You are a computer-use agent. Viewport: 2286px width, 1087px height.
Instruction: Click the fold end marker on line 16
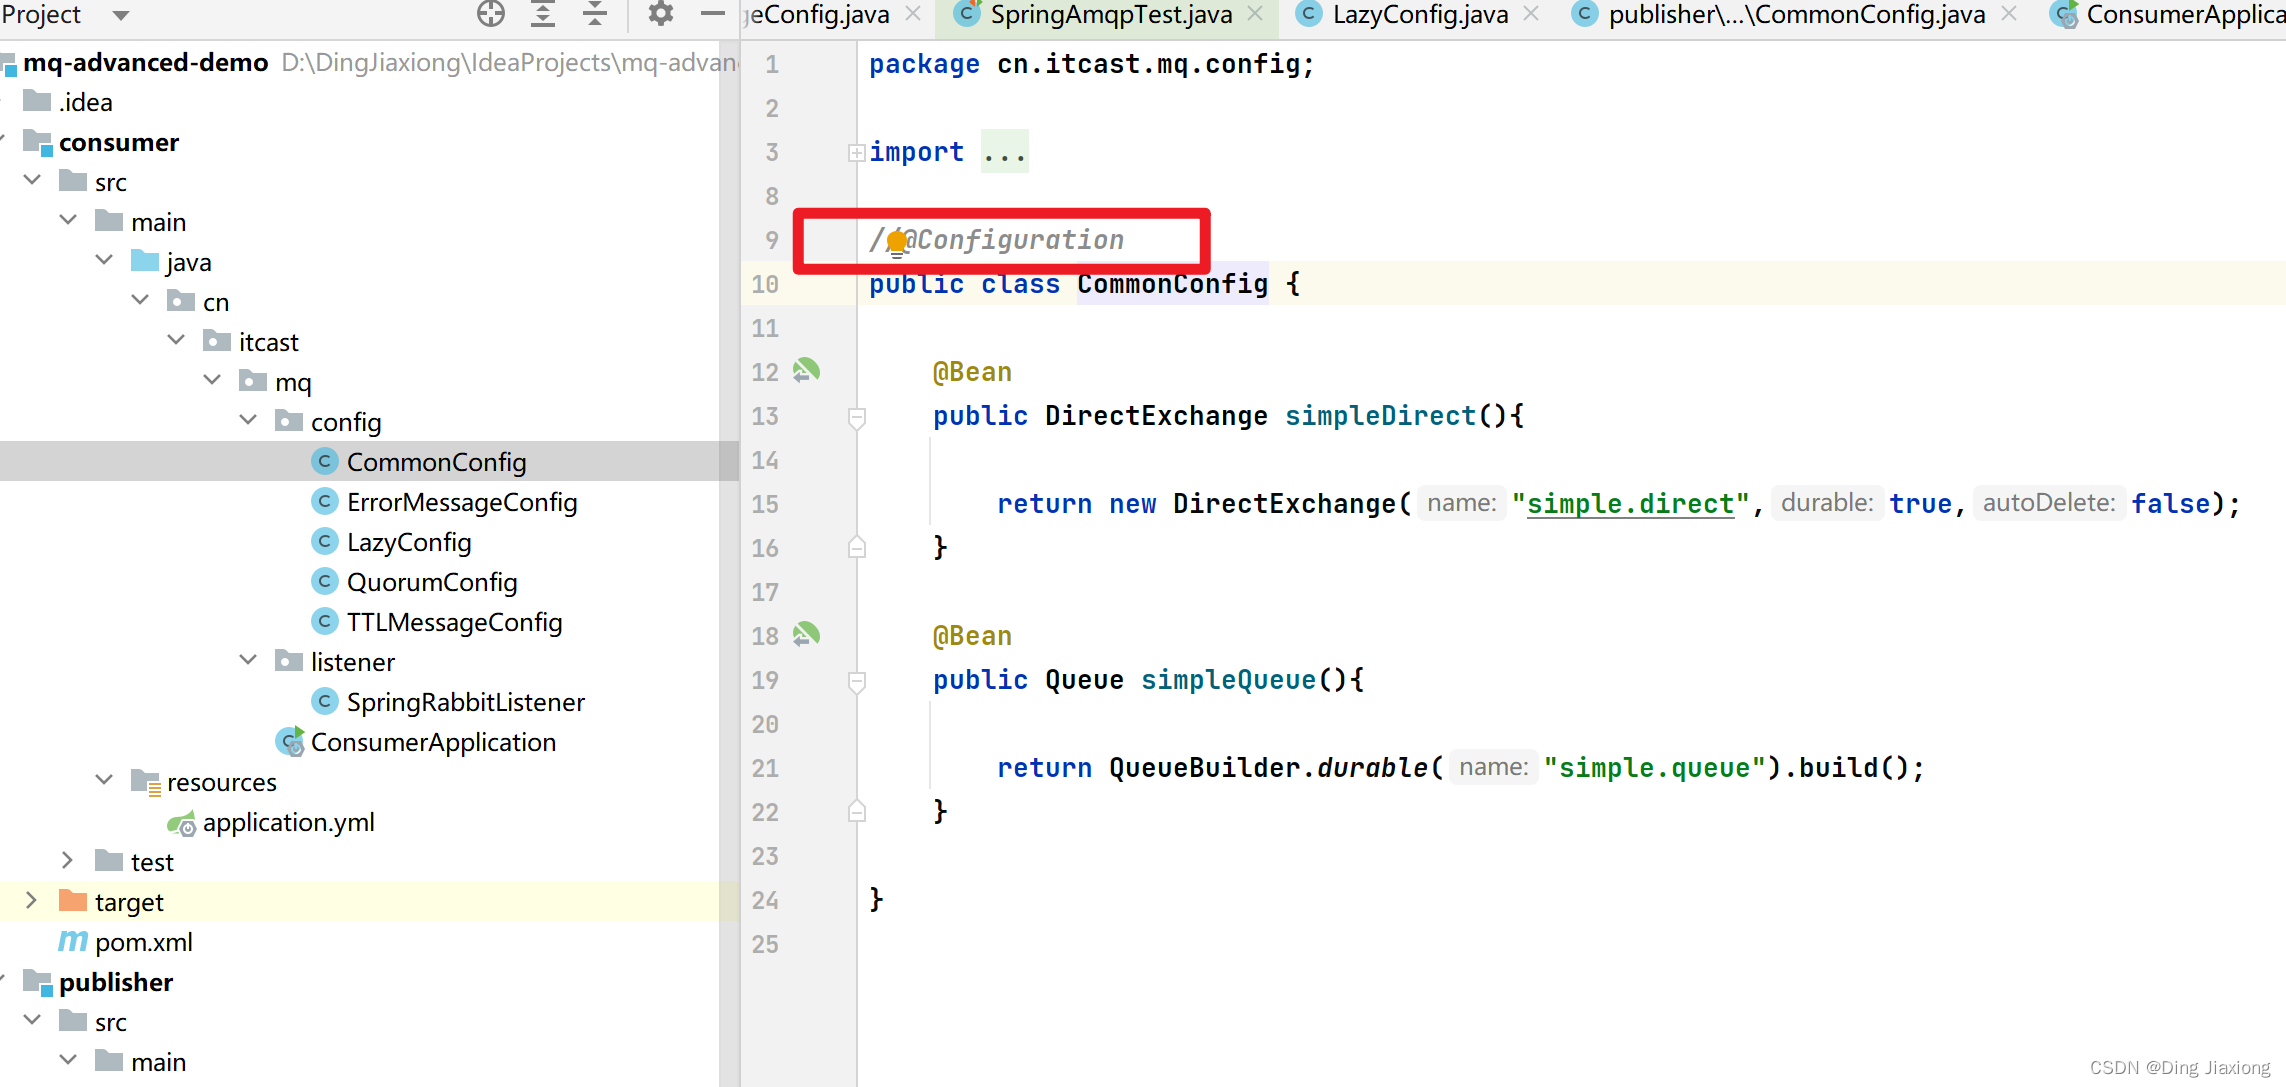[856, 547]
